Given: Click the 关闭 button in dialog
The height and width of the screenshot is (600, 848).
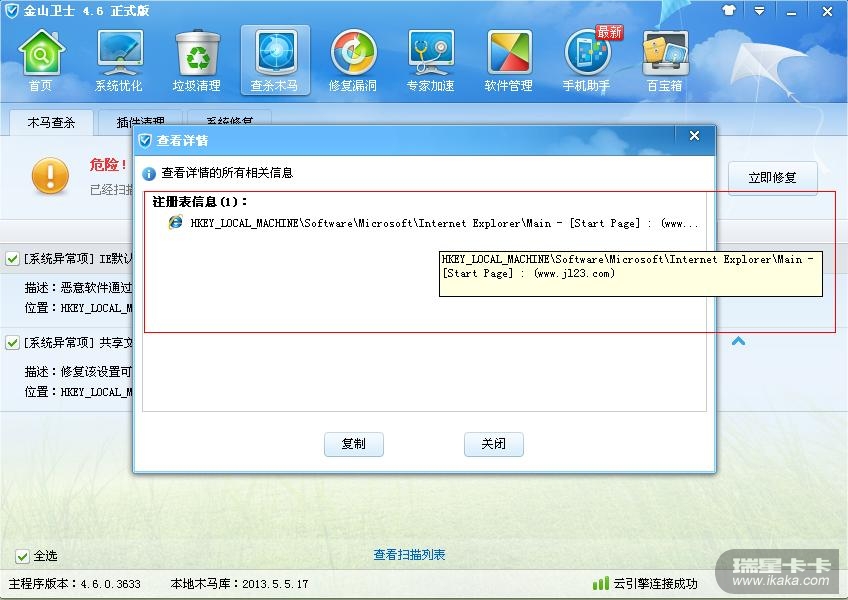Looking at the screenshot, I should point(494,444).
